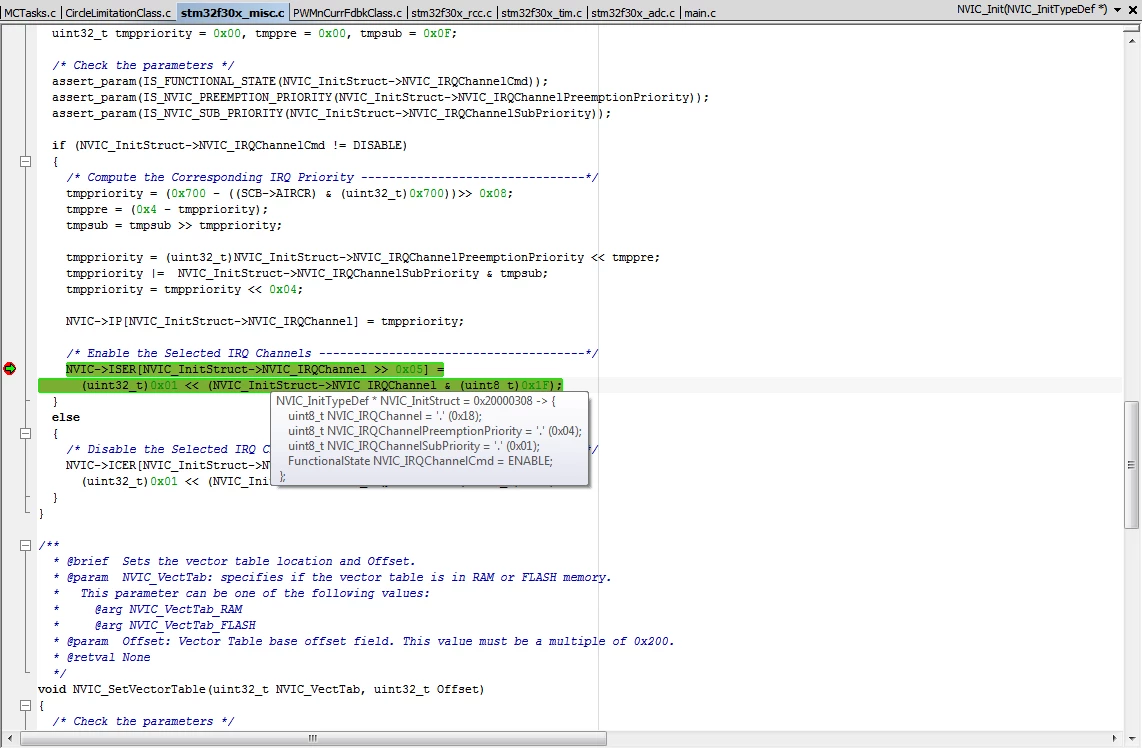The image size is (1142, 749).
Task: Open the NVIC_Init function list dropdown arrow
Action: point(1117,10)
